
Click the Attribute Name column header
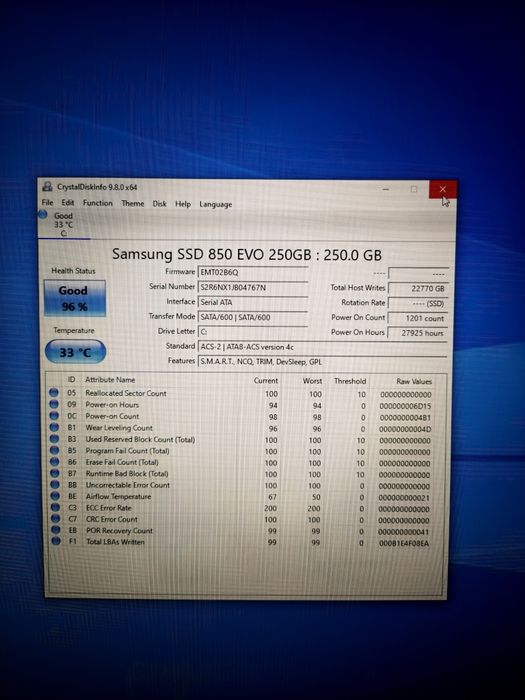click(110, 379)
